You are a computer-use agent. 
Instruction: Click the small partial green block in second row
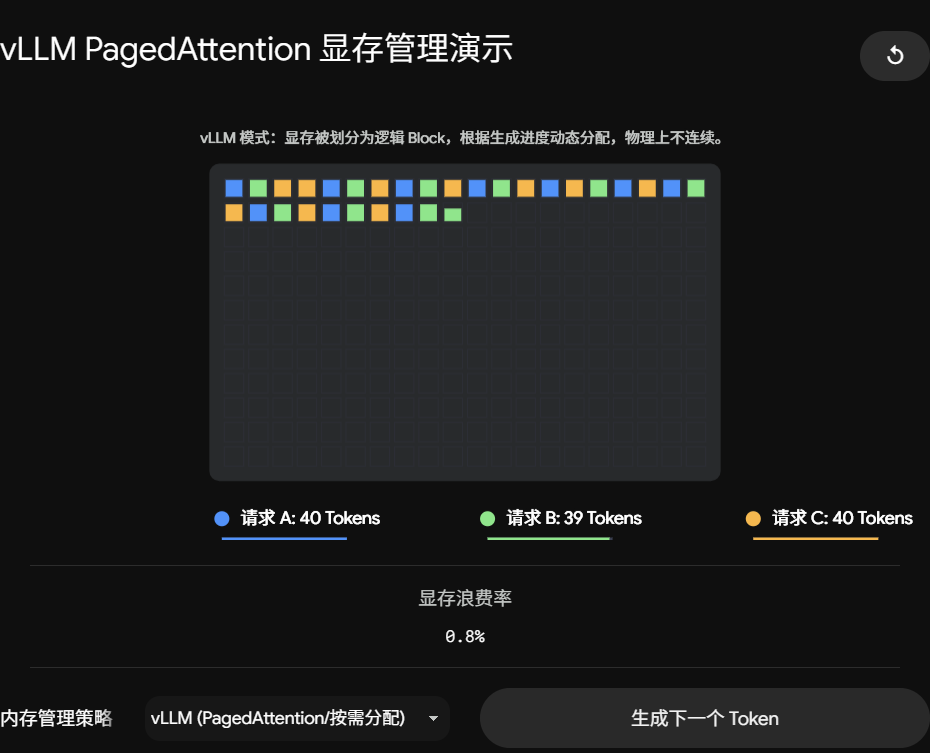[x=453, y=215]
